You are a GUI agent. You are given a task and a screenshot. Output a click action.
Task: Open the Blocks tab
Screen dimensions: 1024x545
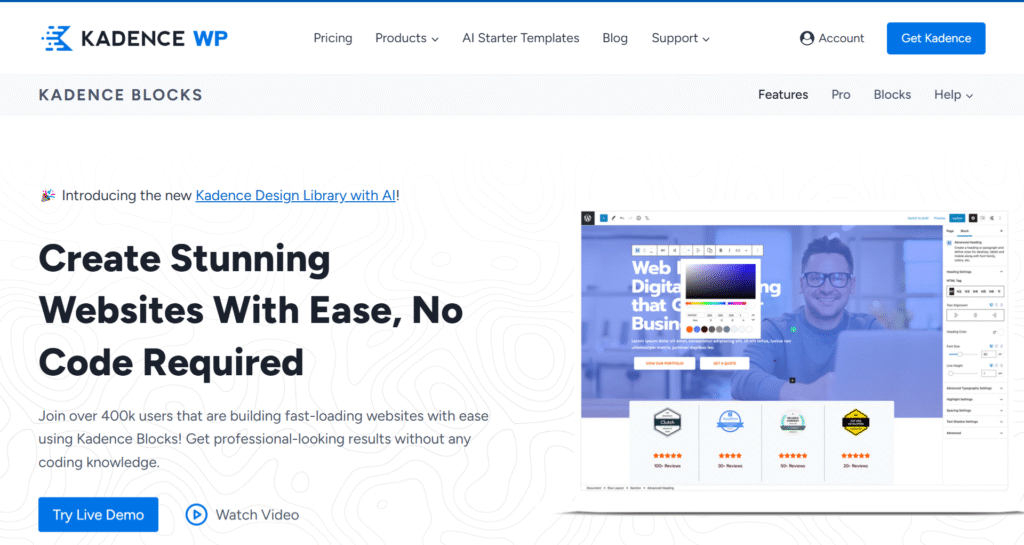click(892, 95)
